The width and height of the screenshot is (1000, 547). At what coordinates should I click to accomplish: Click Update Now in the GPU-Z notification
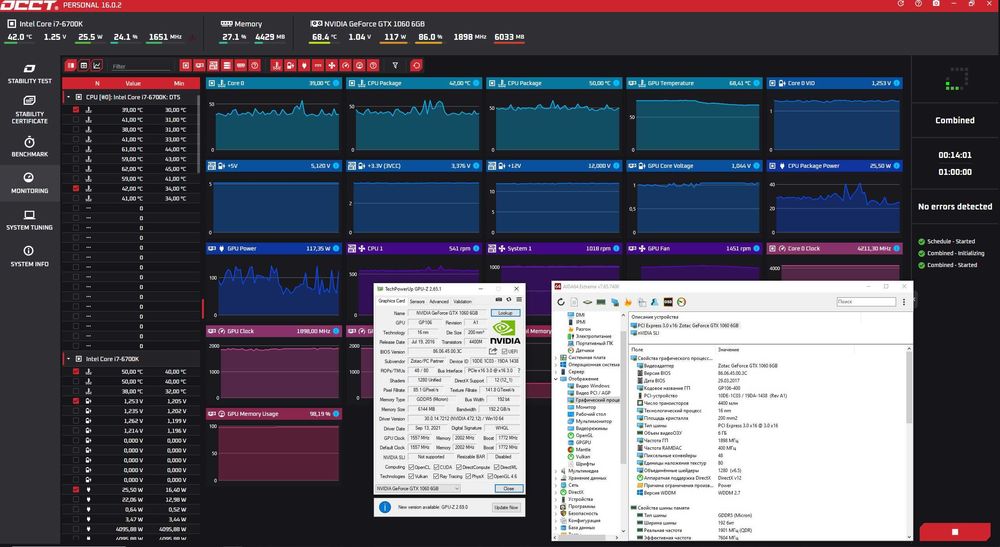pos(506,507)
